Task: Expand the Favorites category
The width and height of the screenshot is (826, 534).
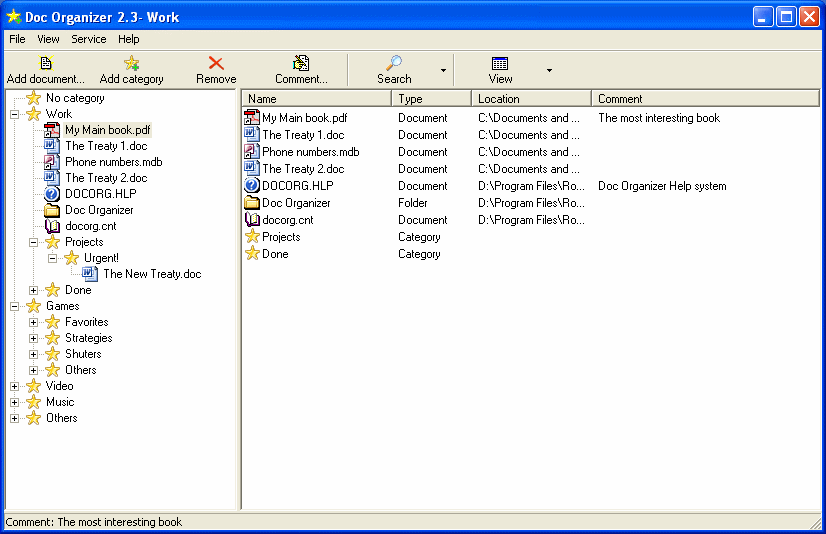Action: click(x=33, y=322)
